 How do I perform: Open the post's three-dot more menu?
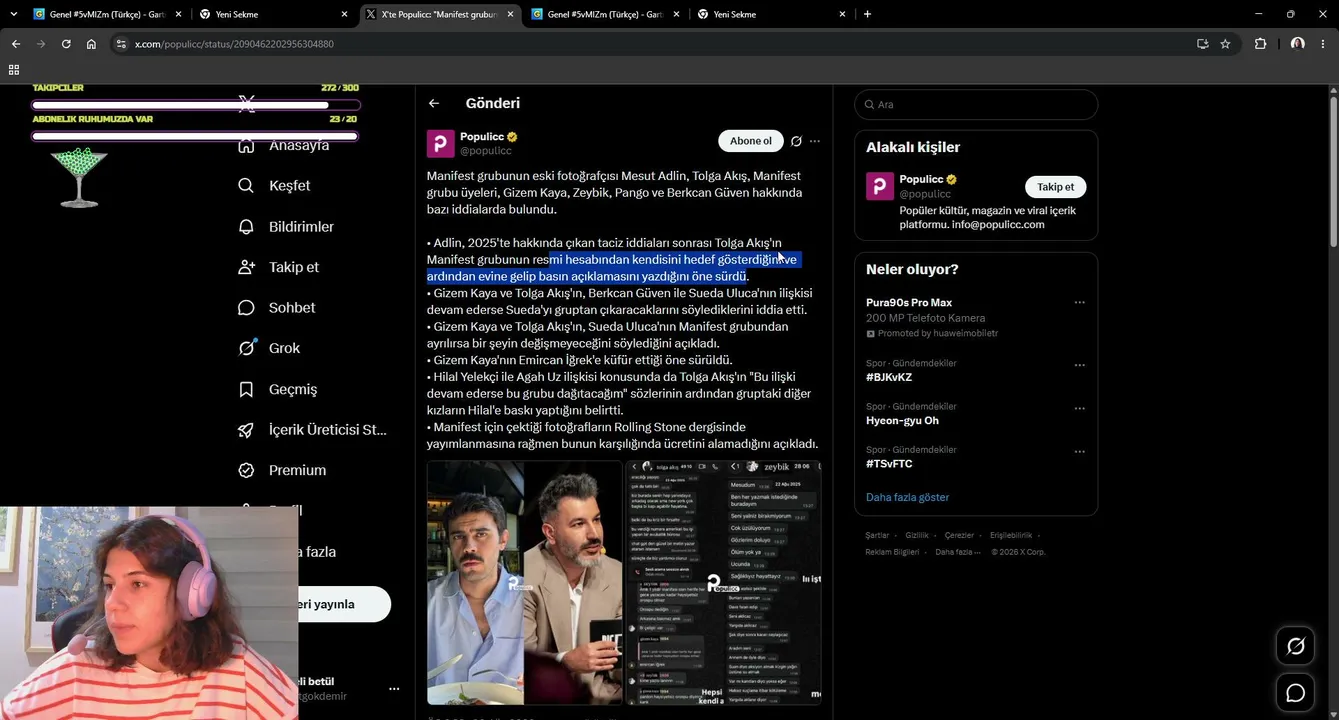pos(815,141)
